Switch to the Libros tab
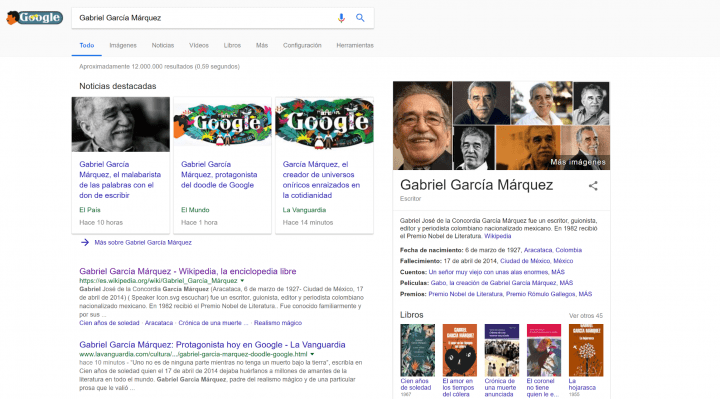The image size is (720, 399). [x=232, y=45]
